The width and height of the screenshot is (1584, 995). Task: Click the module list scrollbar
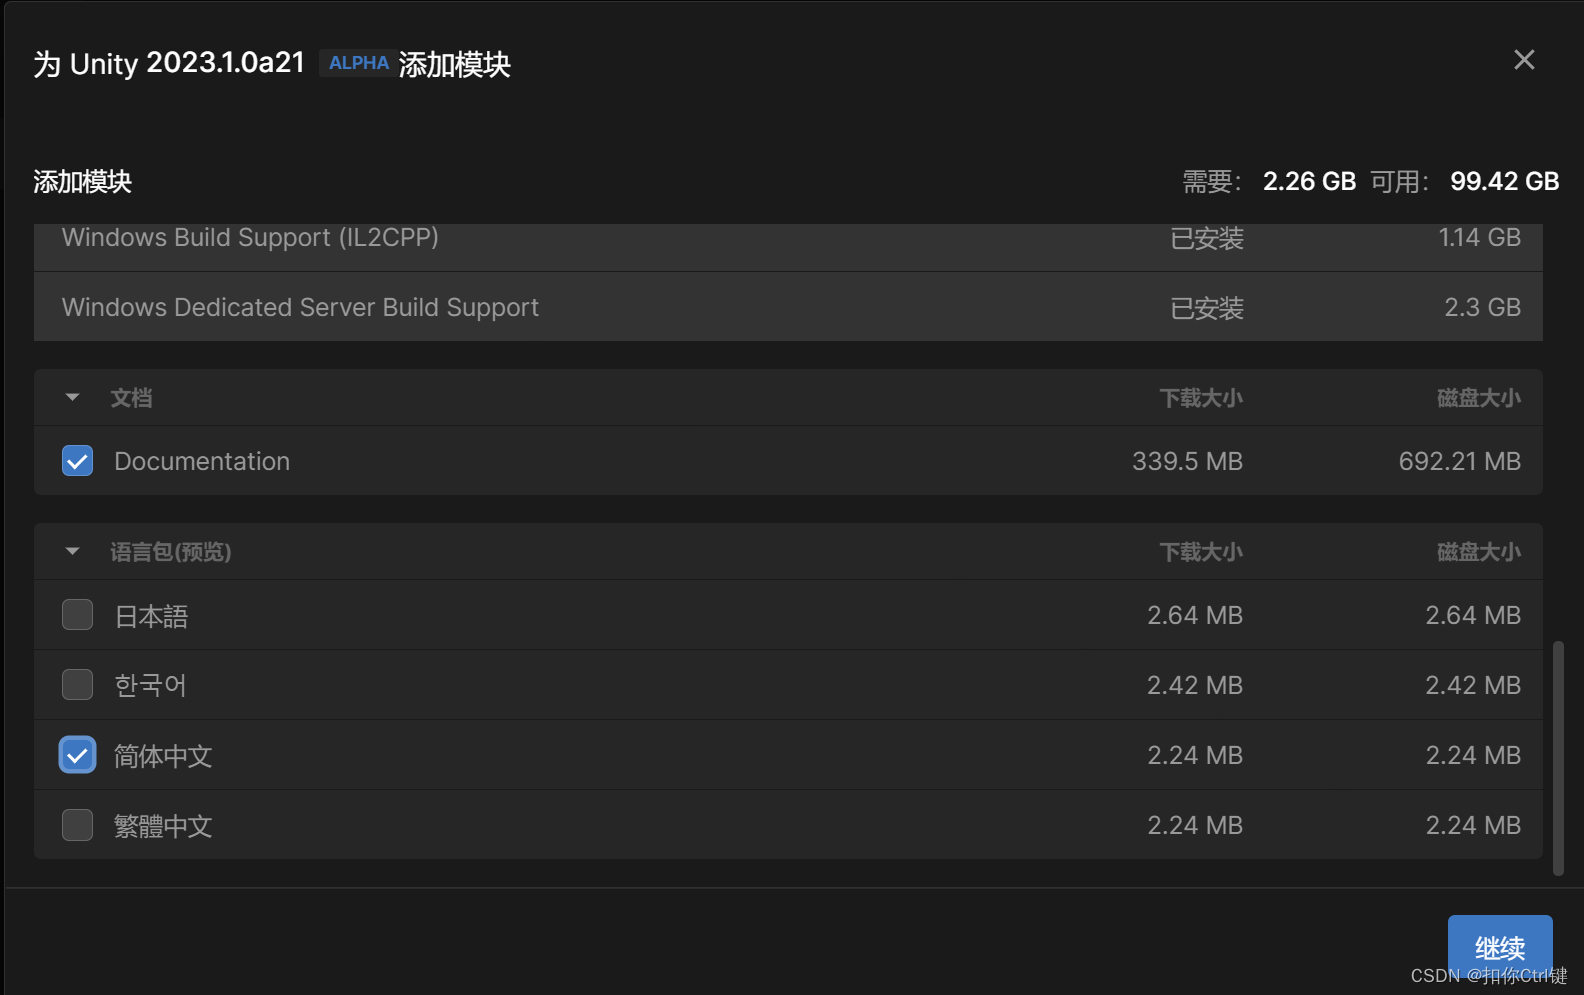[1558, 758]
